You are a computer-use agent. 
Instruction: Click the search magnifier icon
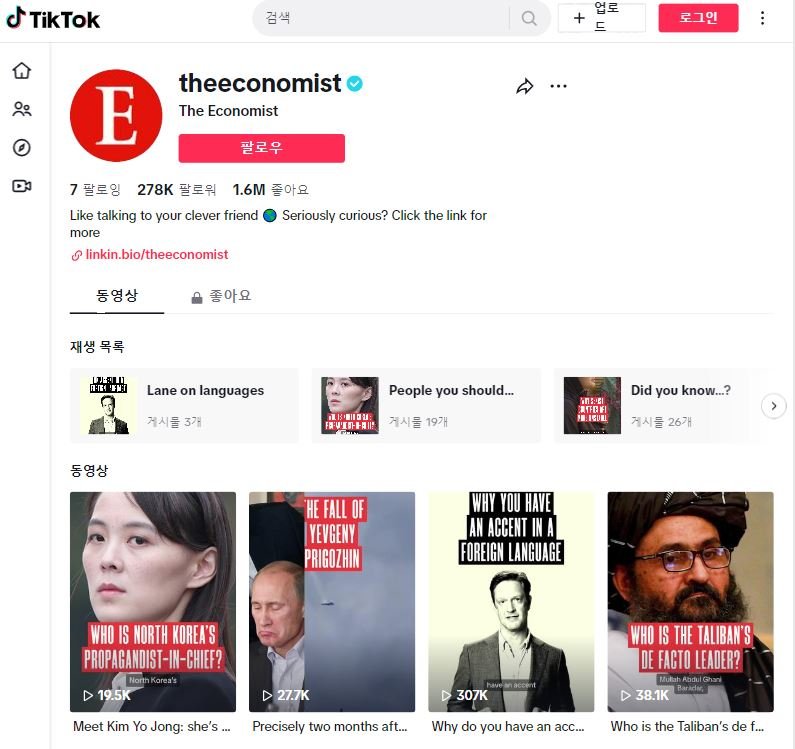pos(529,19)
